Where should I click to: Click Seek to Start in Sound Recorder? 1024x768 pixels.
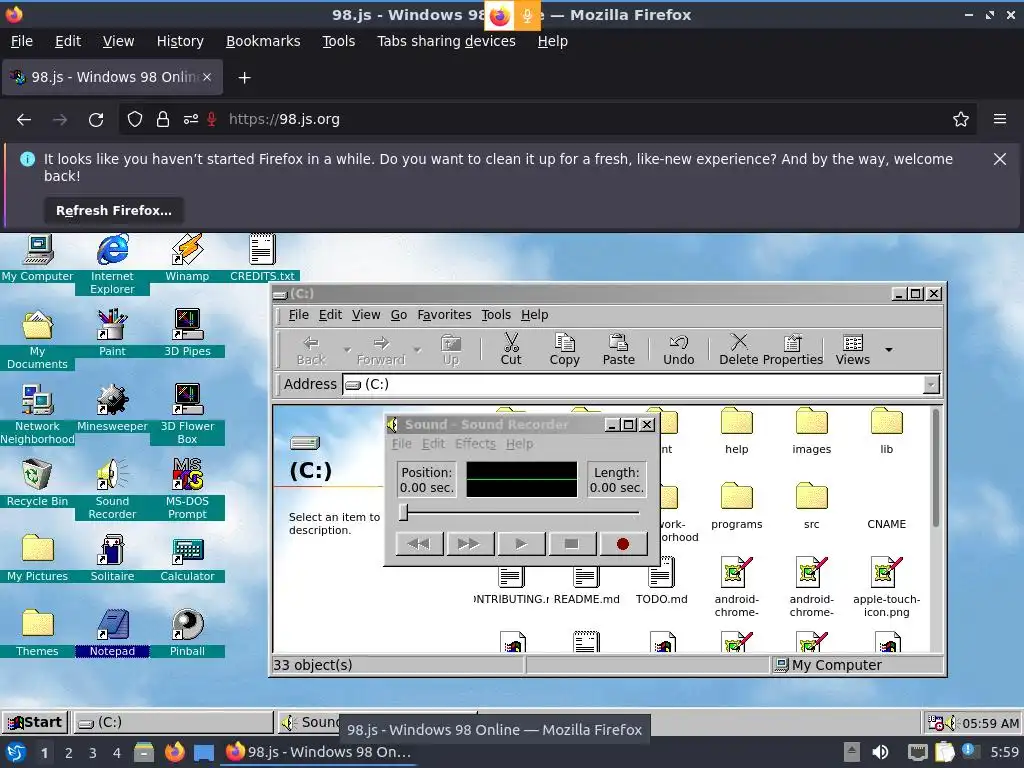coord(419,544)
